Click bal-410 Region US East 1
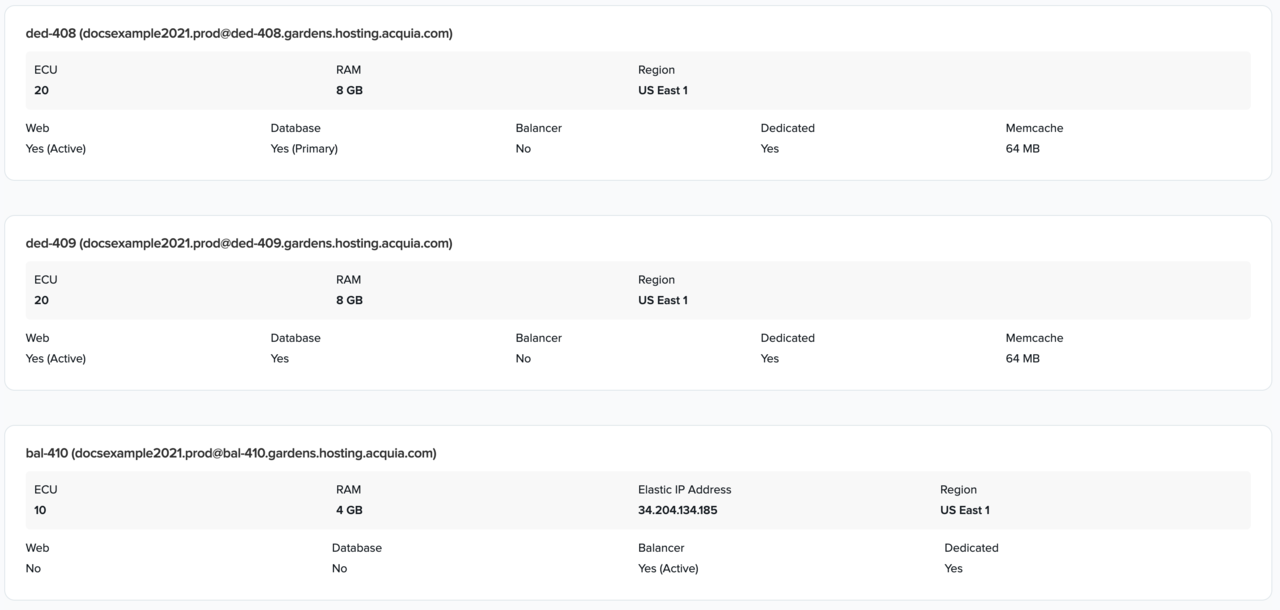The image size is (1280, 610). tap(964, 510)
